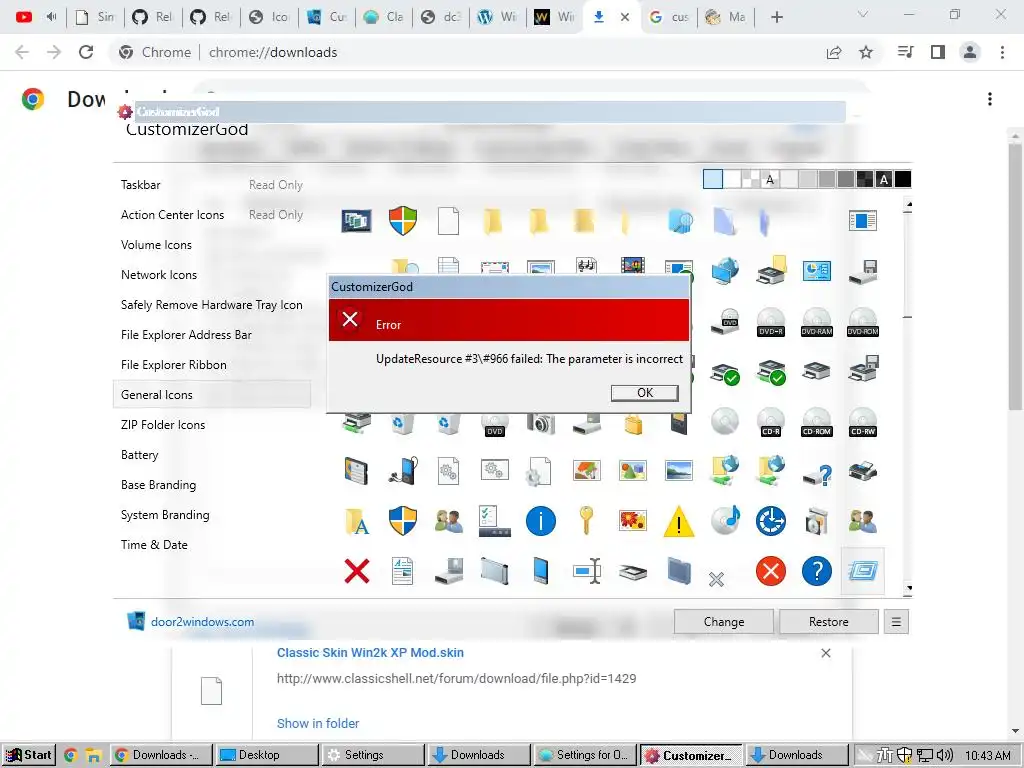The width and height of the screenshot is (1024, 768).
Task: Select the blue backup clock icon
Action: (771, 521)
